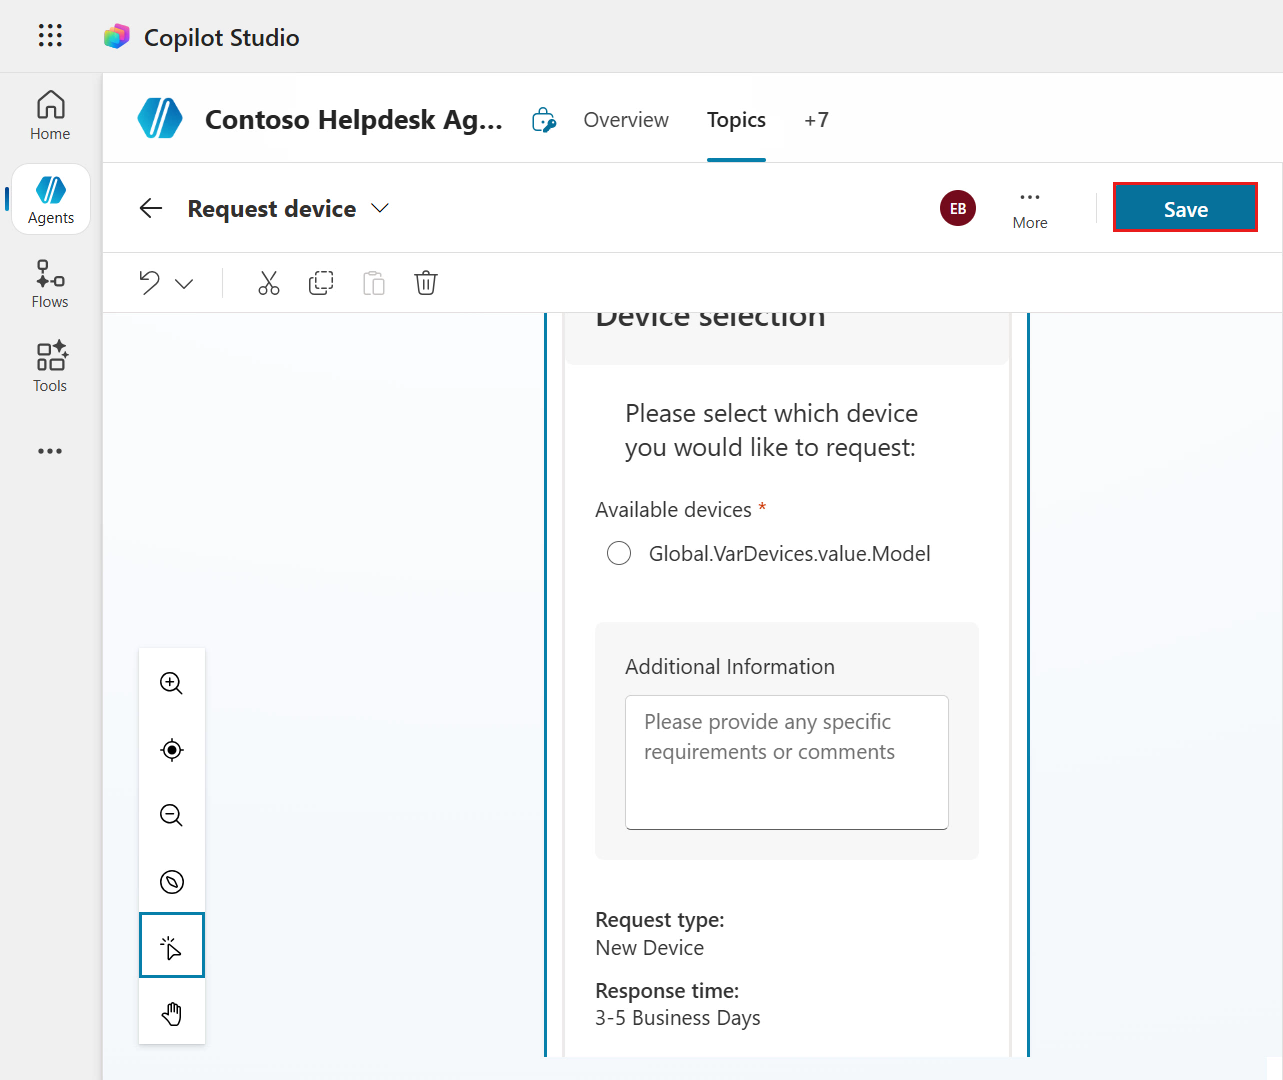
Task: Switch to the Overview tab
Action: (x=626, y=120)
